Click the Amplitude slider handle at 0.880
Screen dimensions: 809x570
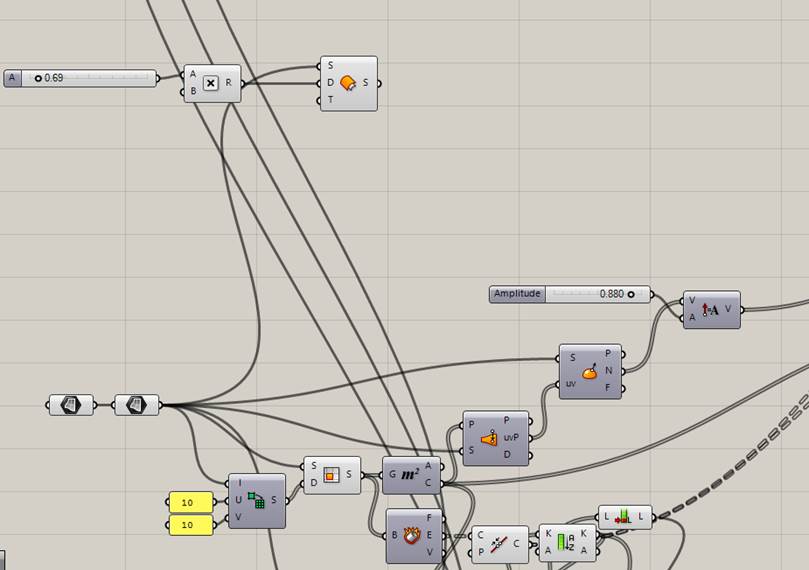point(631,294)
